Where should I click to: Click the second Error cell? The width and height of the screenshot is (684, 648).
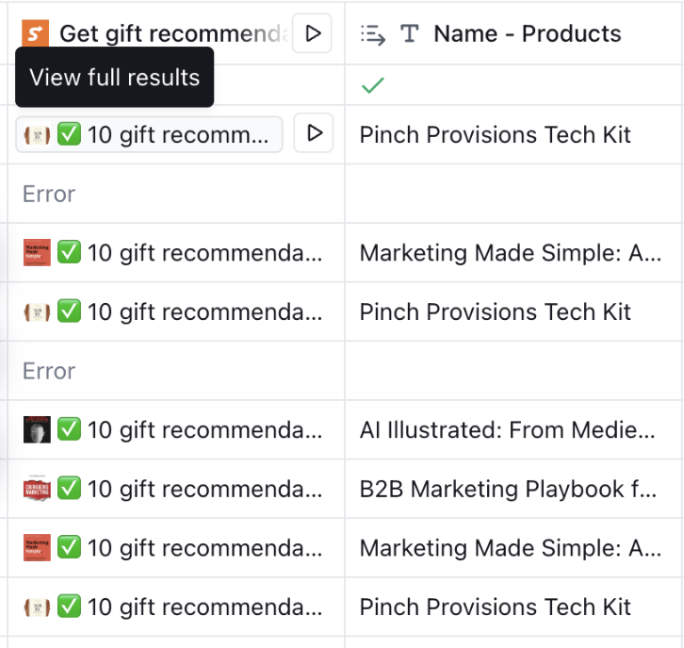coord(176,371)
